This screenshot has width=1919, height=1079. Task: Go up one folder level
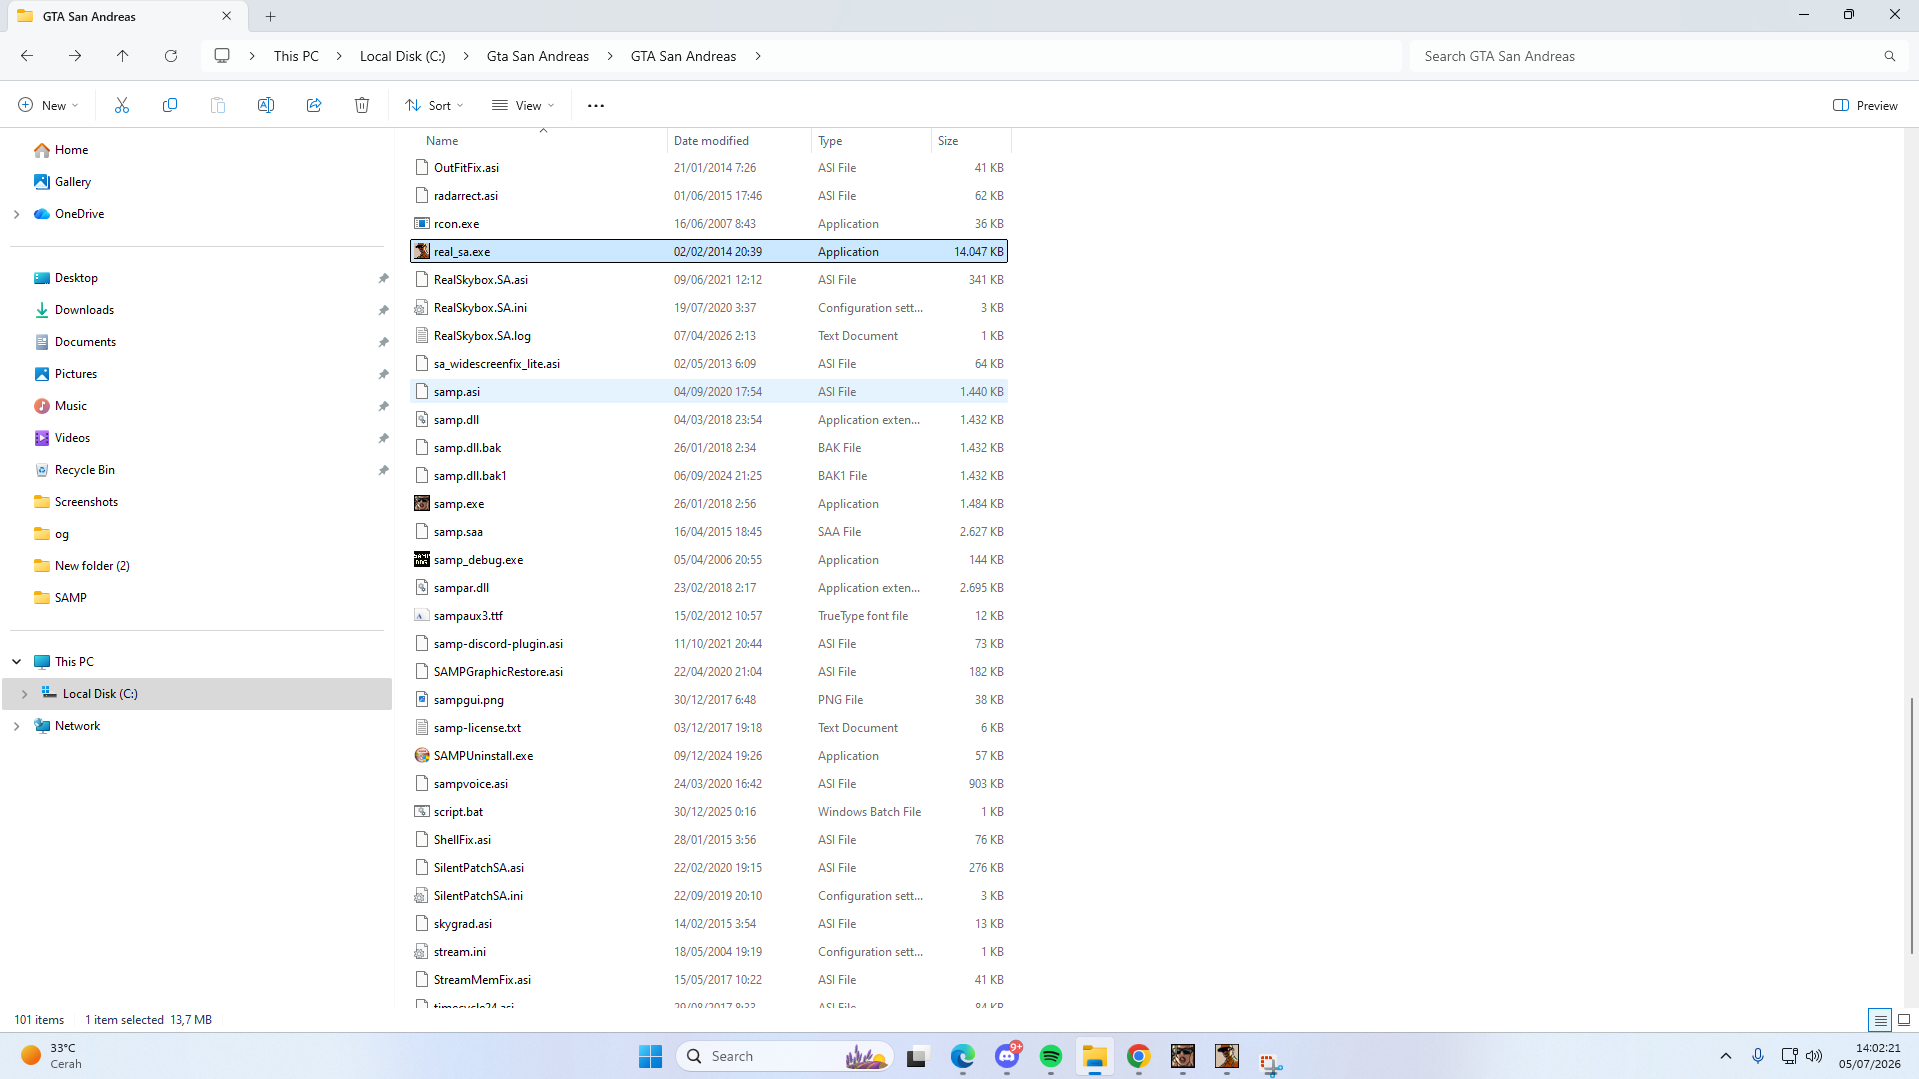pyautogui.click(x=123, y=56)
